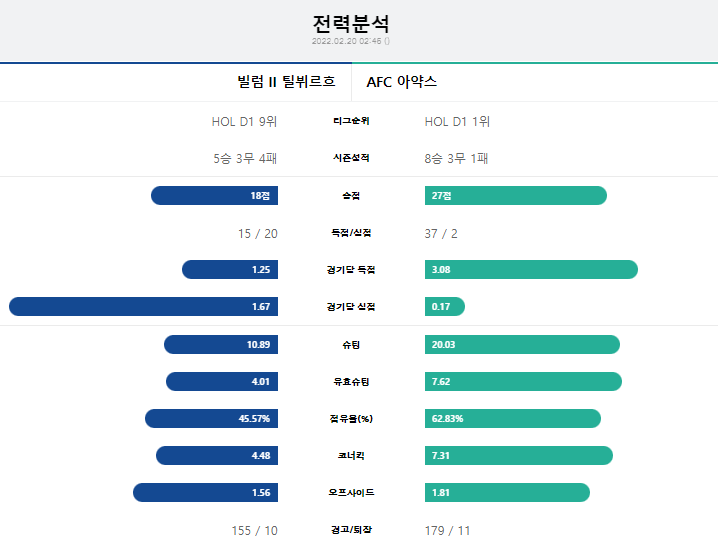Click the green 3.08 goals-per-game bar
The image size is (718, 546).
point(531,270)
